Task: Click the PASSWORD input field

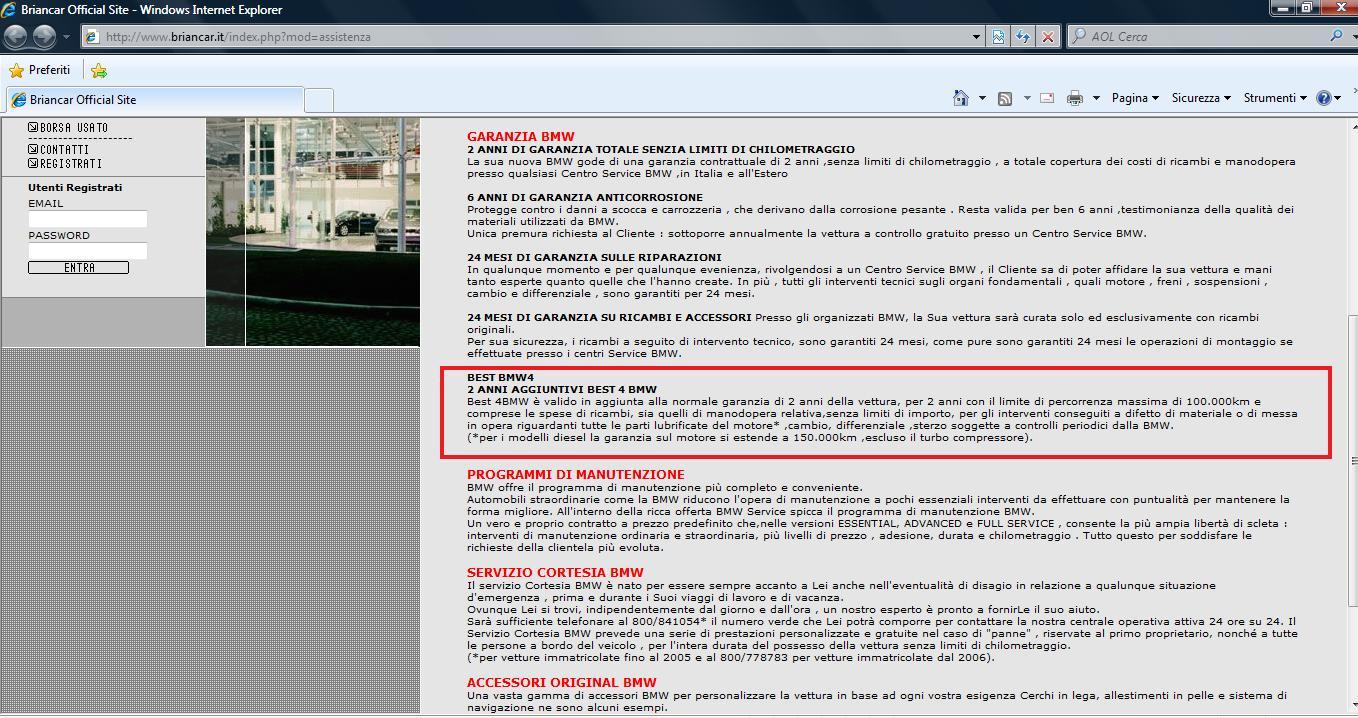Action: click(87, 251)
